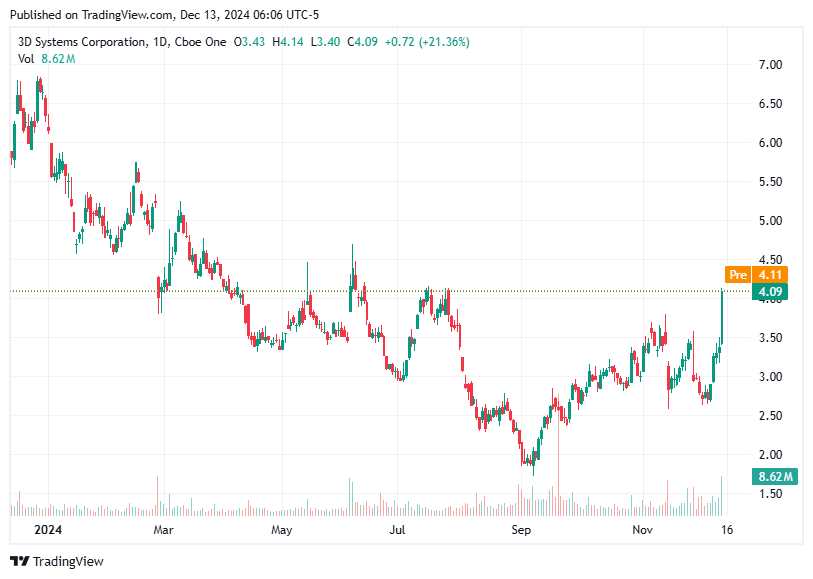The width and height of the screenshot is (813, 579).
Task: Click the 6.00 price axis label
Action: point(770,143)
